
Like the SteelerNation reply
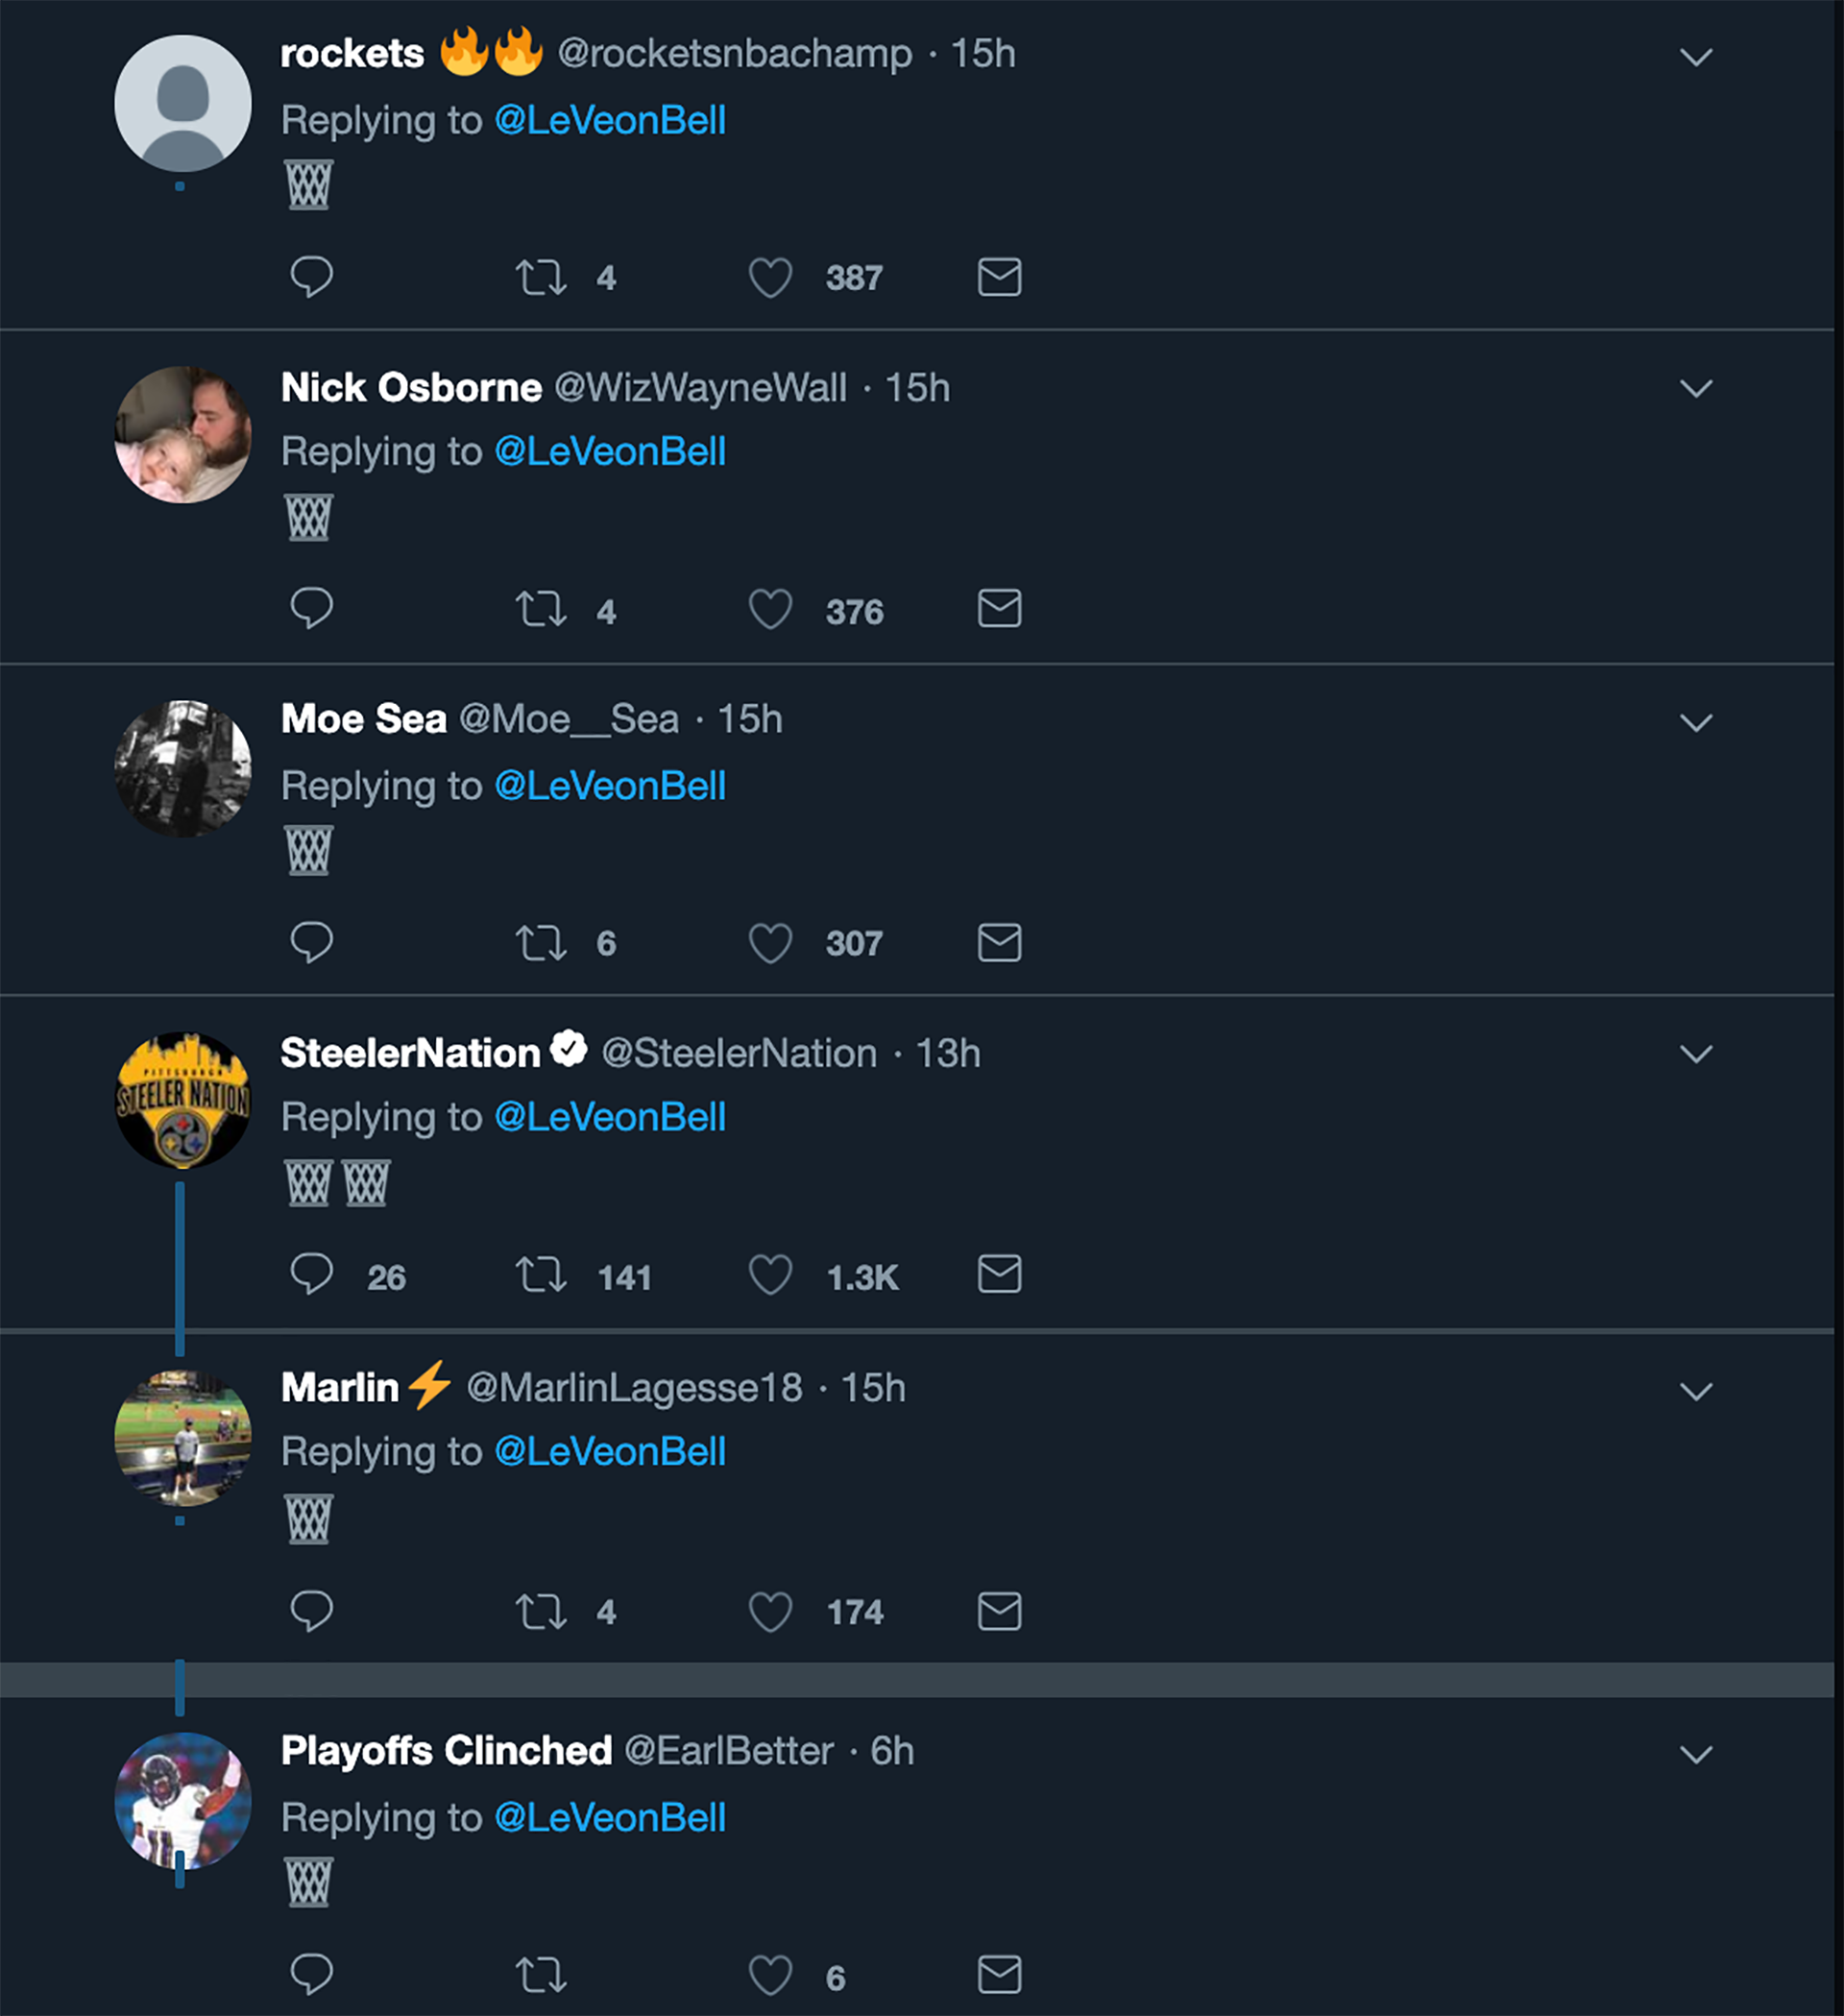(770, 1275)
